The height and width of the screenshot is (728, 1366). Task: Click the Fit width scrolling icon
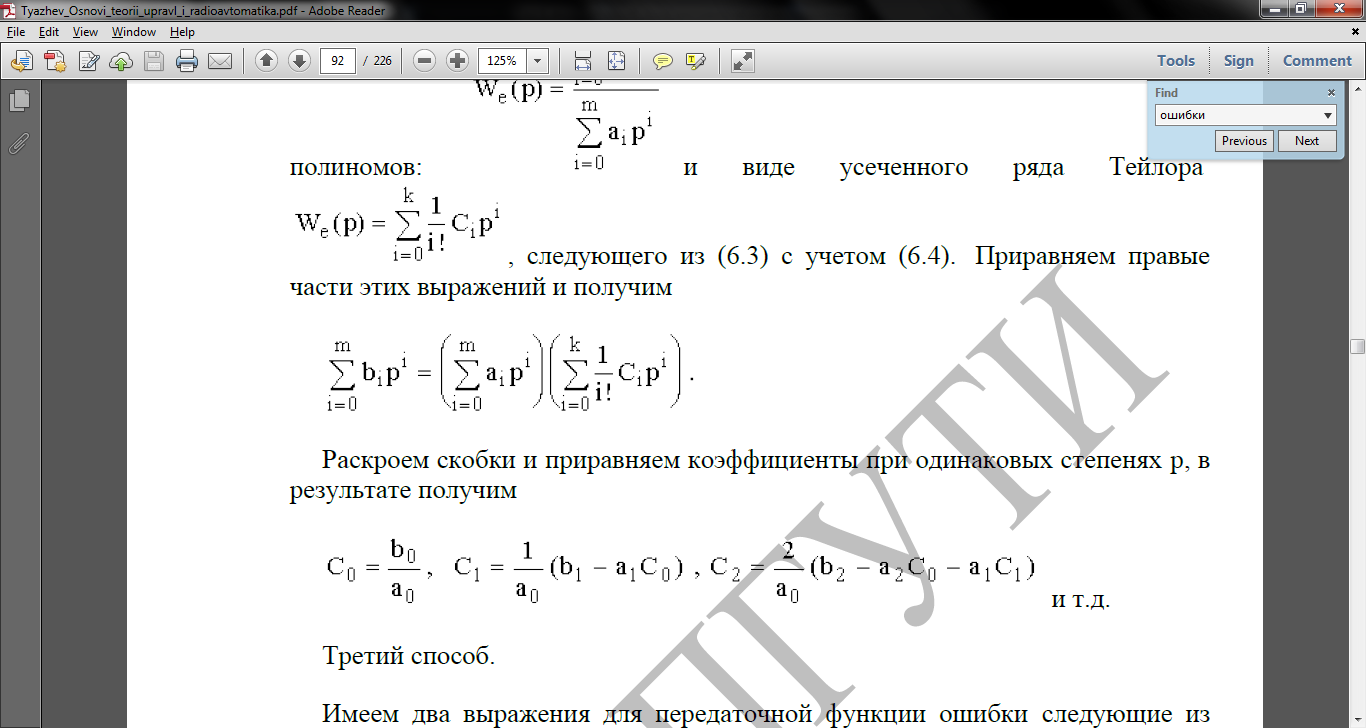click(584, 61)
